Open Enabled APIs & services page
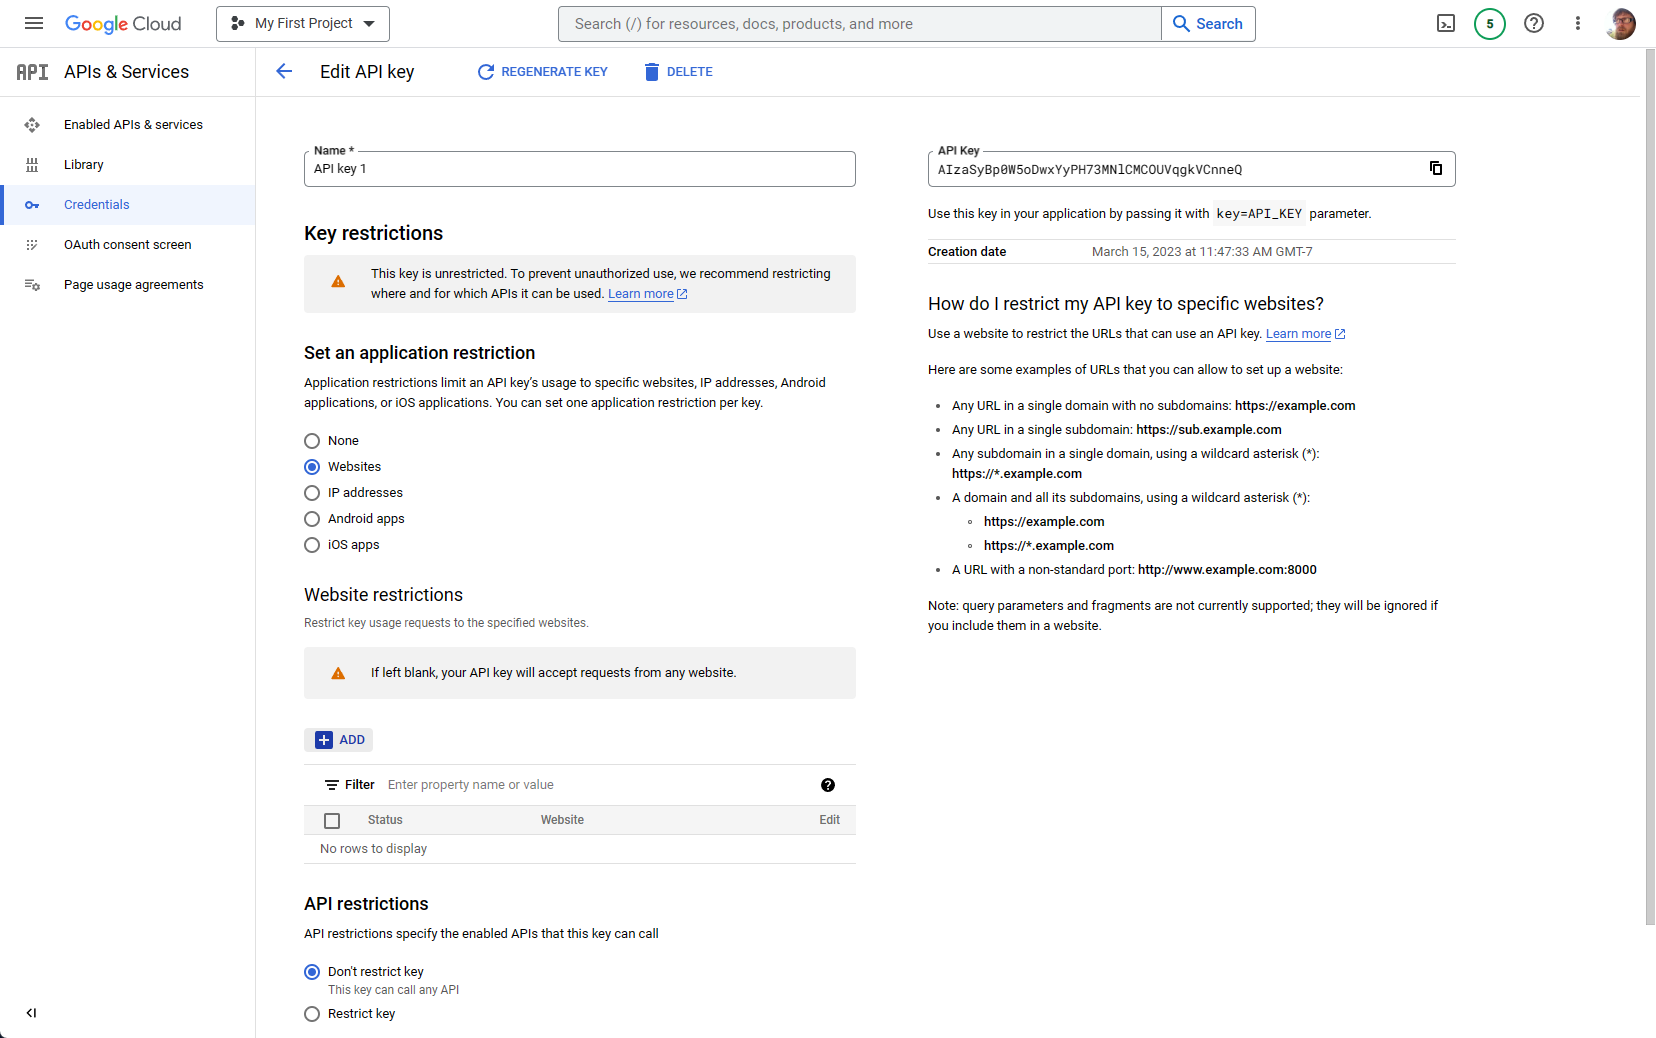The image size is (1656, 1038). tap(133, 125)
